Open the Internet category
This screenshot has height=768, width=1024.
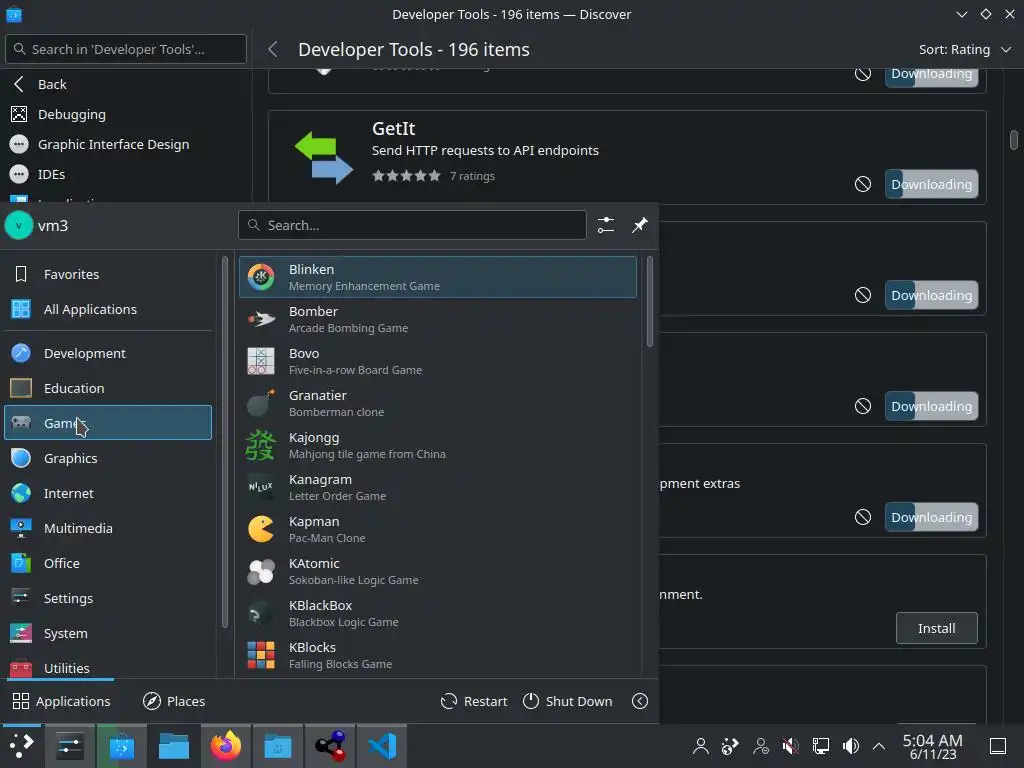point(108,493)
